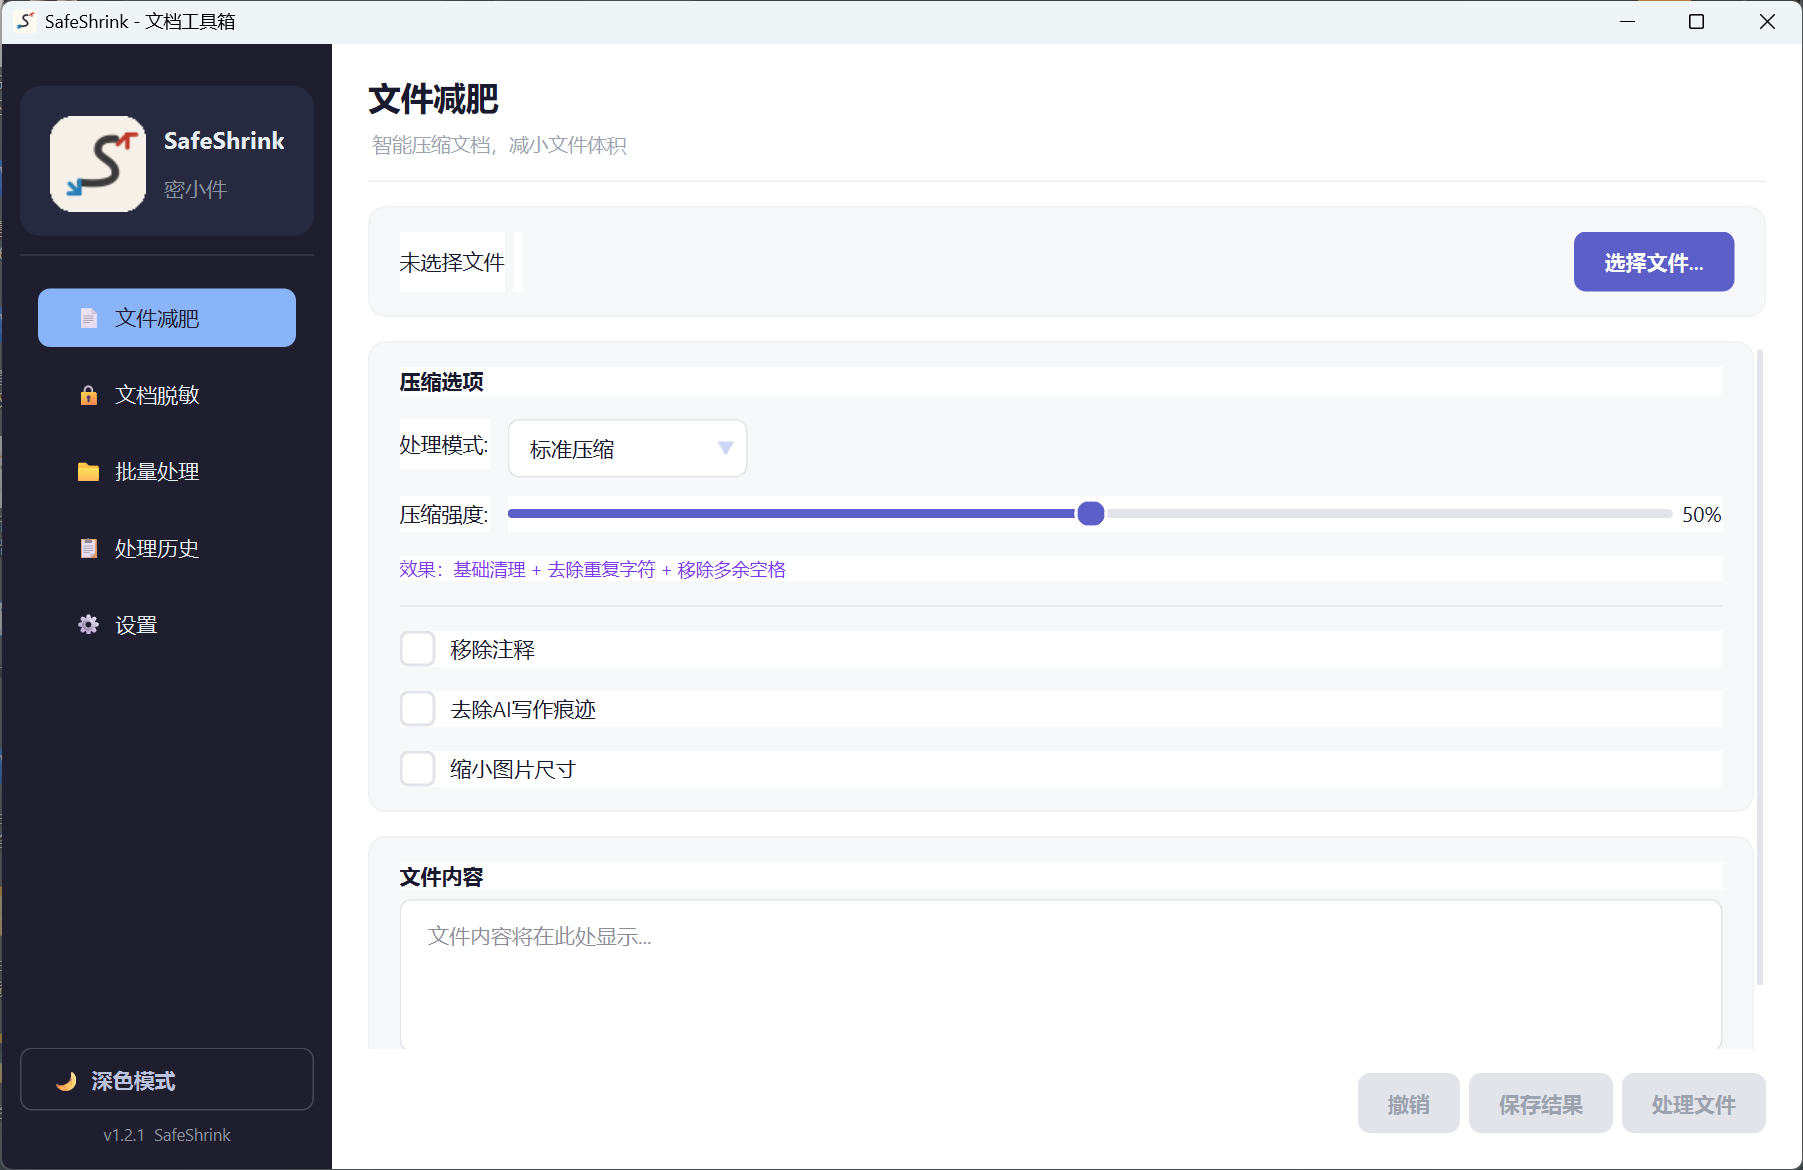
Task: Open the 设置 section
Action: coord(167,625)
